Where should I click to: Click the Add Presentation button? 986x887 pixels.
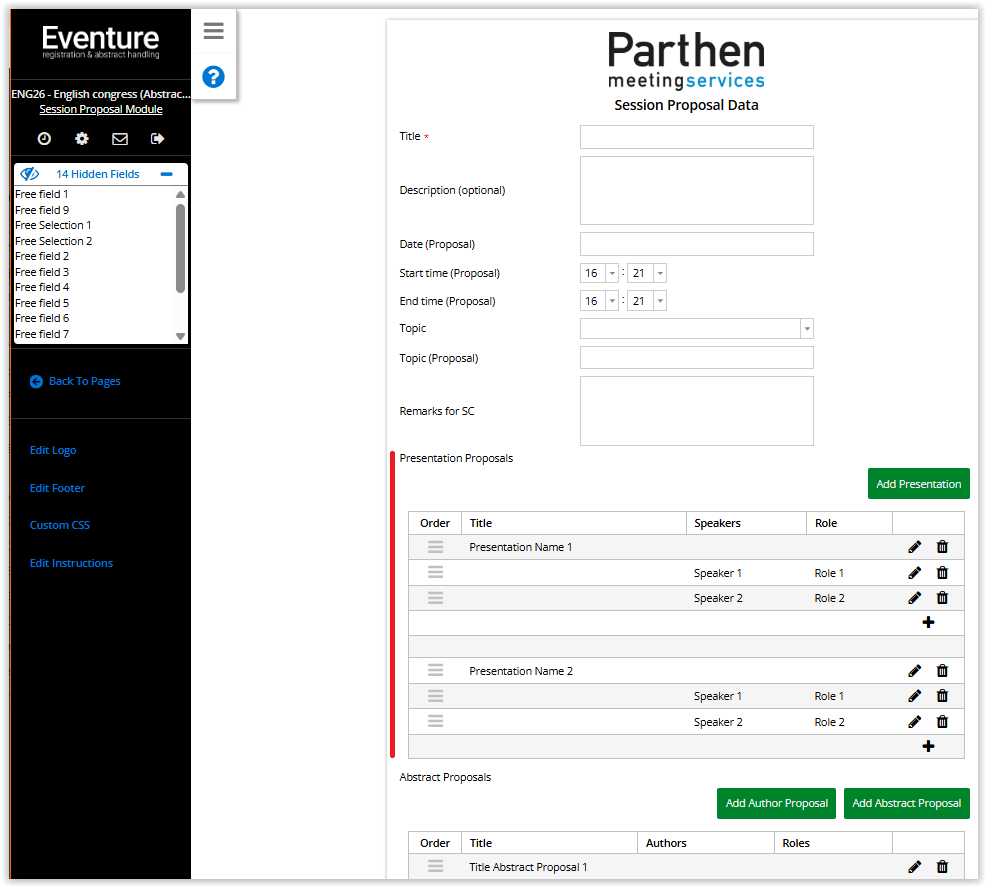click(x=918, y=484)
